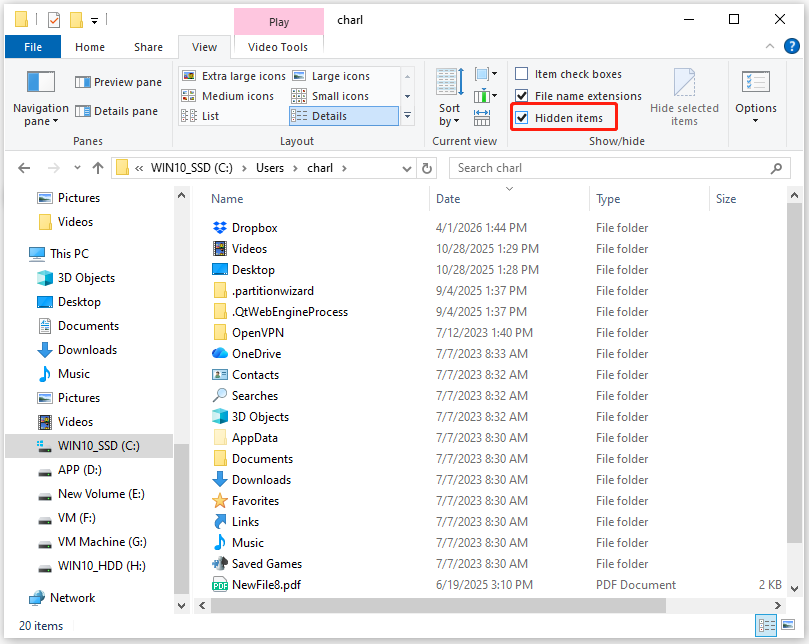This screenshot has height=644, width=809.
Task: Expand the layout gallery more arrow
Action: tap(408, 116)
